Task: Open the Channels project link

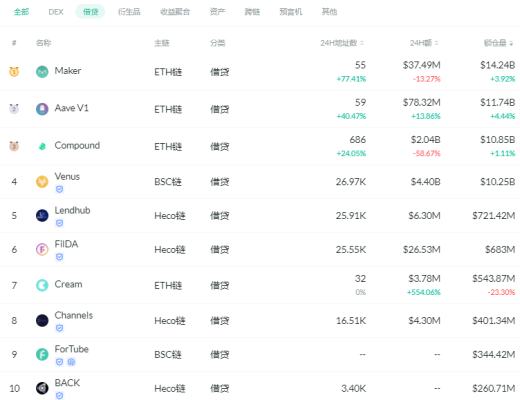Action: coord(74,315)
